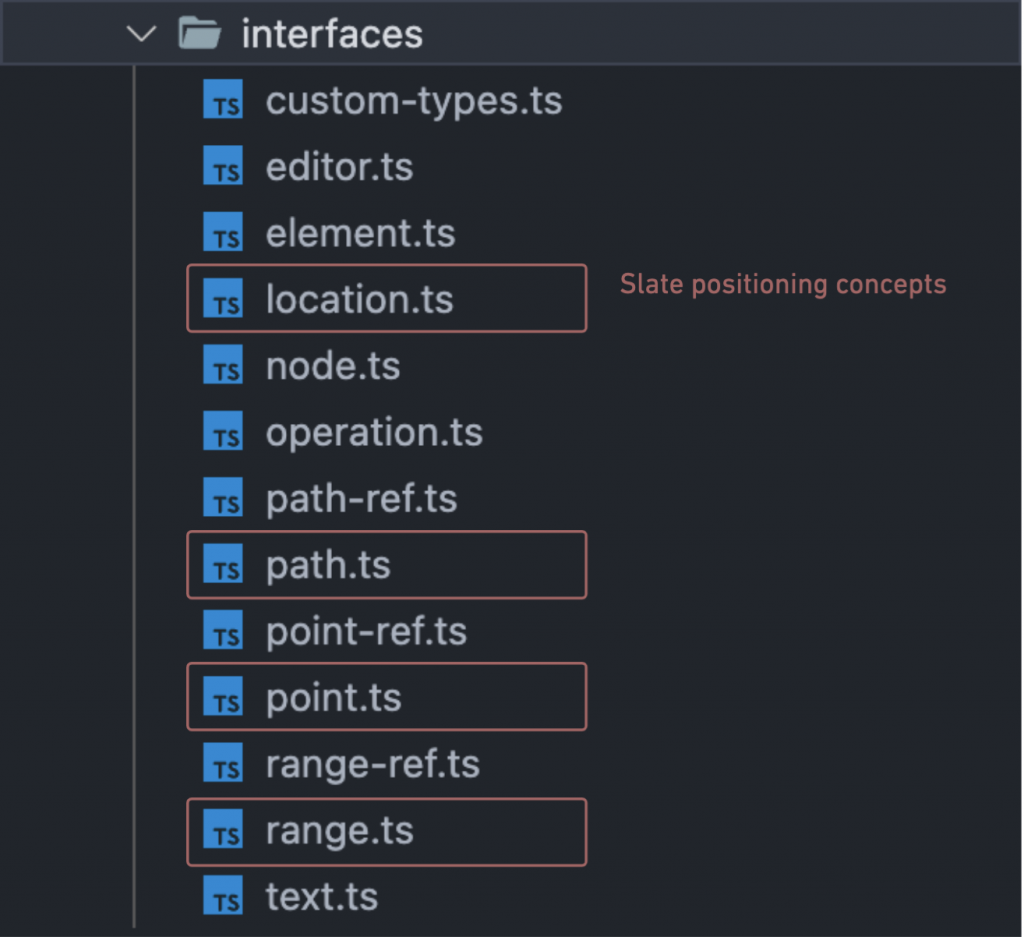This screenshot has height=937, width=1024.
Task: Open the node.ts file
Action: (x=332, y=366)
